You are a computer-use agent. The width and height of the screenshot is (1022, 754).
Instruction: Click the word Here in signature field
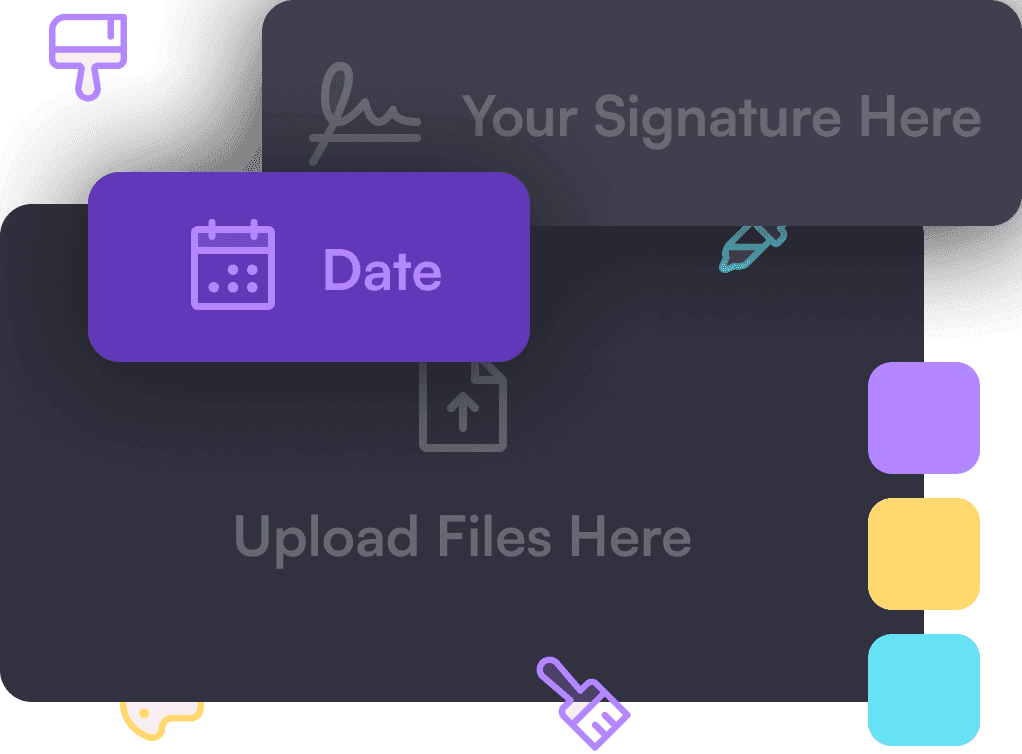pos(920,116)
